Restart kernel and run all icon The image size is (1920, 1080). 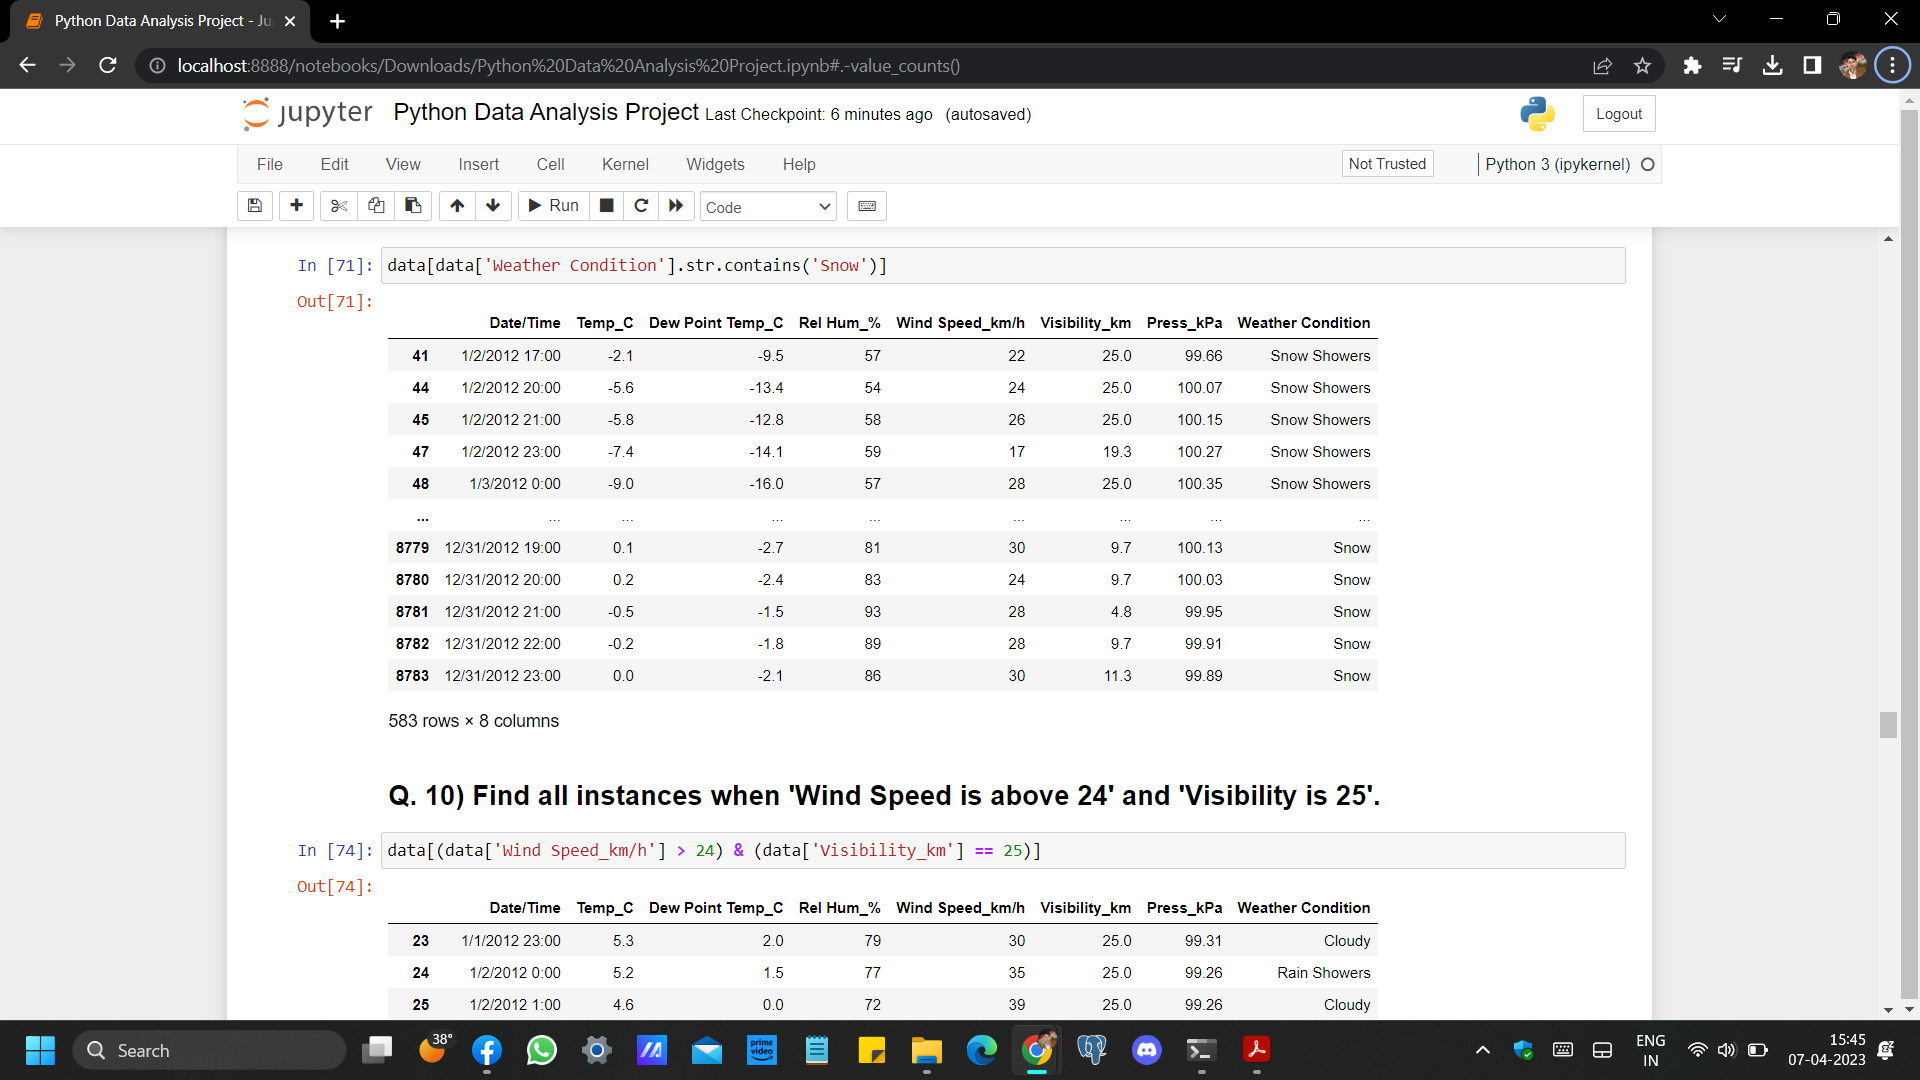coord(676,206)
